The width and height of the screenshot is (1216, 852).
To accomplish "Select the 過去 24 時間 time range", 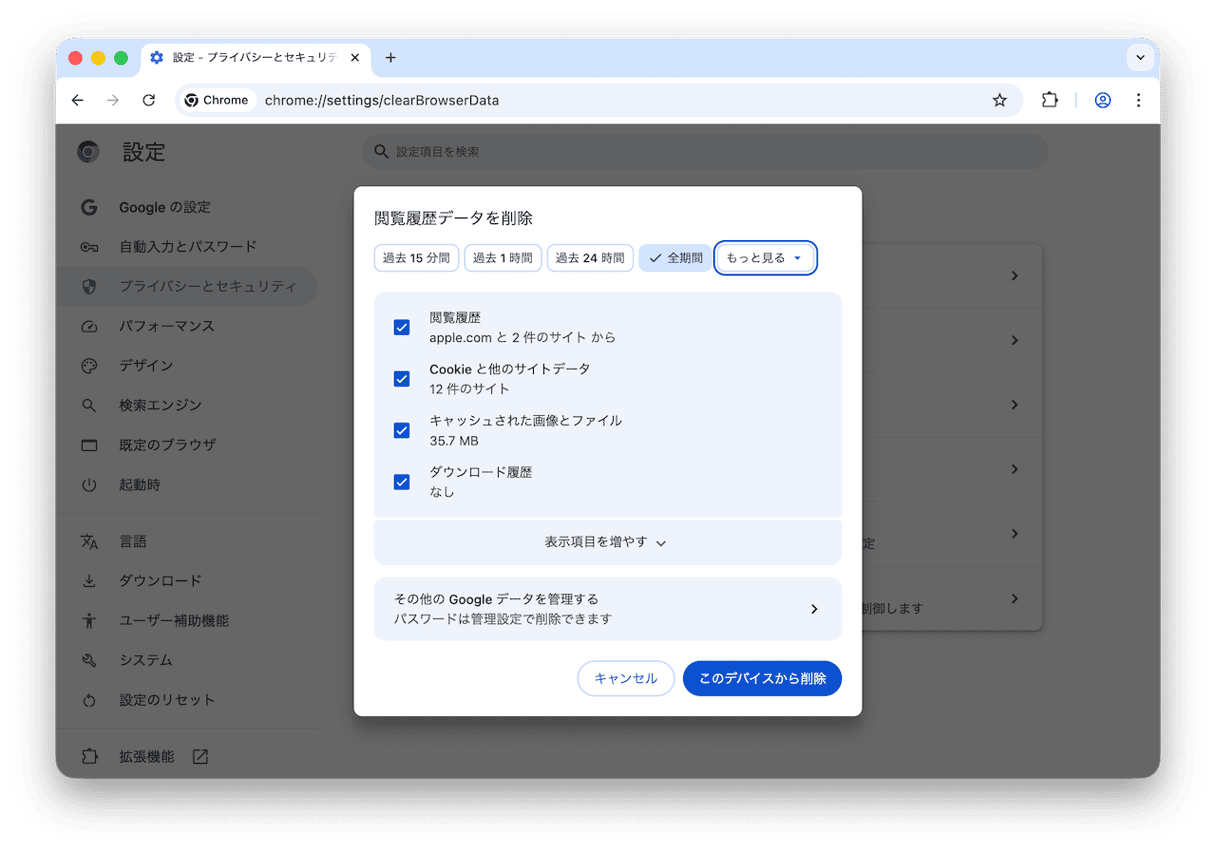I will [x=590, y=258].
